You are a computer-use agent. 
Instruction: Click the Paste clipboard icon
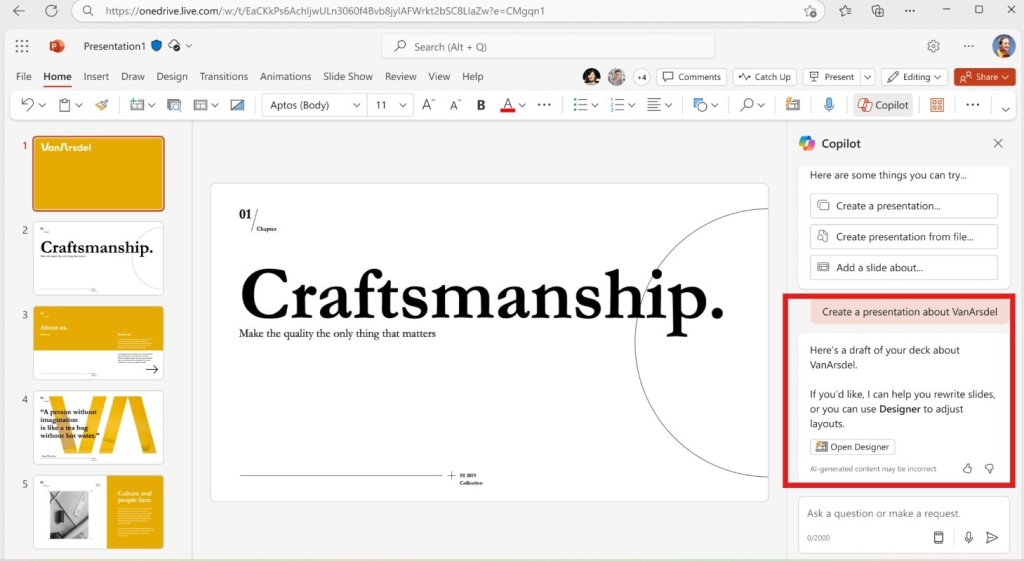pos(65,104)
